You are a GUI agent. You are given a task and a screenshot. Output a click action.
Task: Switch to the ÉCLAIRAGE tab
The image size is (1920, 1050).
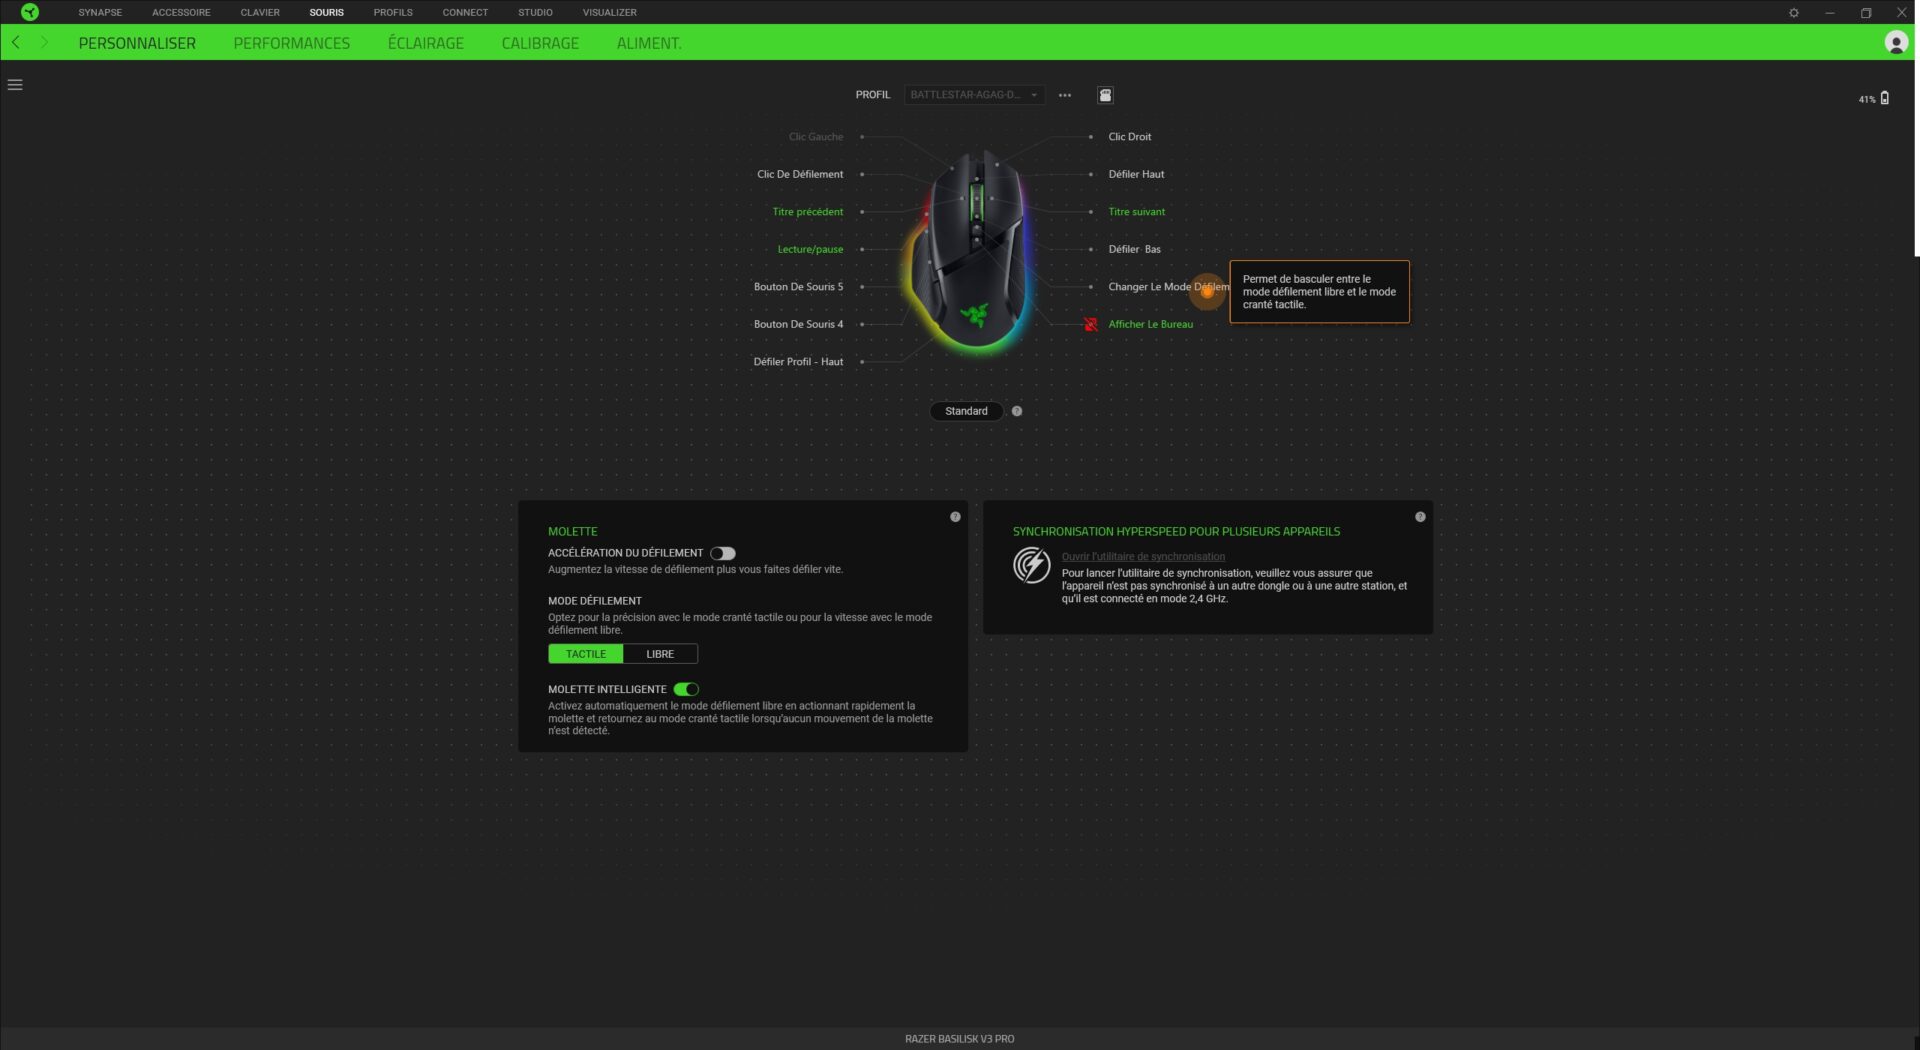point(425,43)
